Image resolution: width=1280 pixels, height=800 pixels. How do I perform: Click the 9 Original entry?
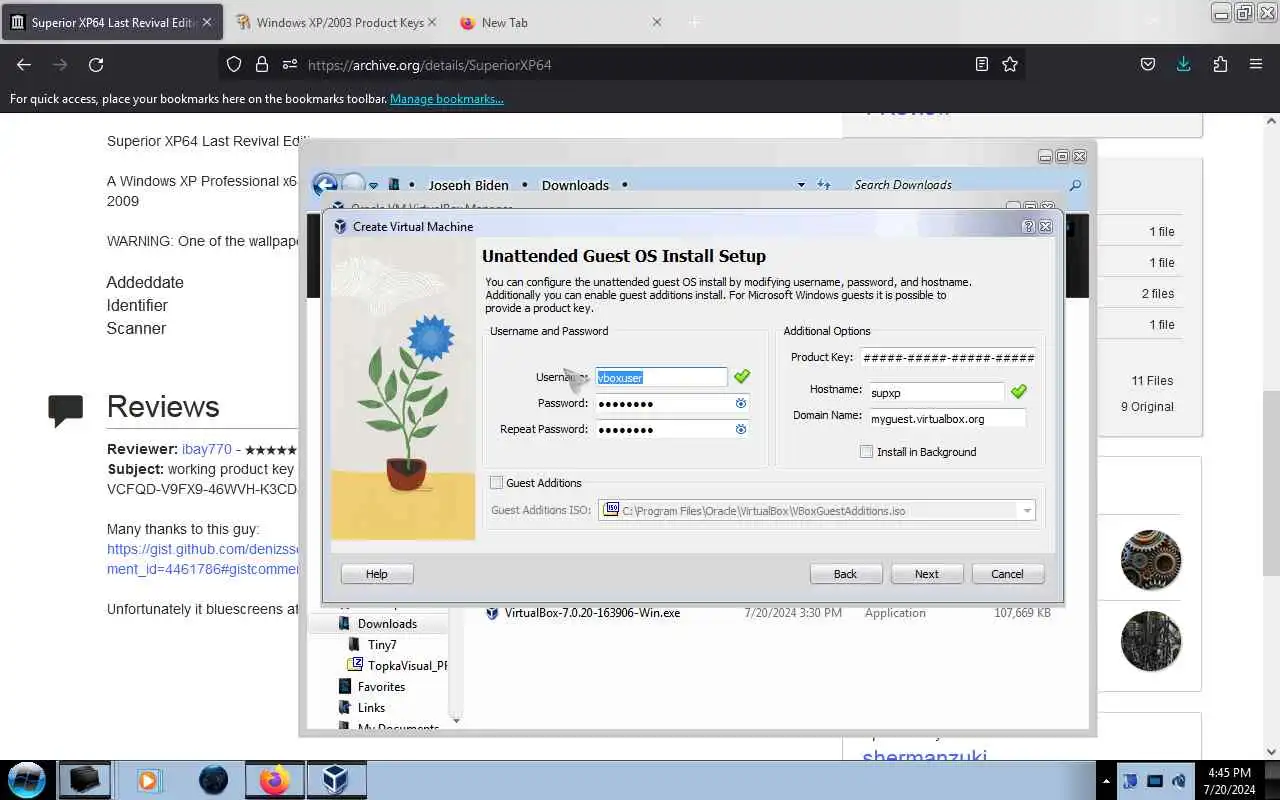click(1147, 407)
